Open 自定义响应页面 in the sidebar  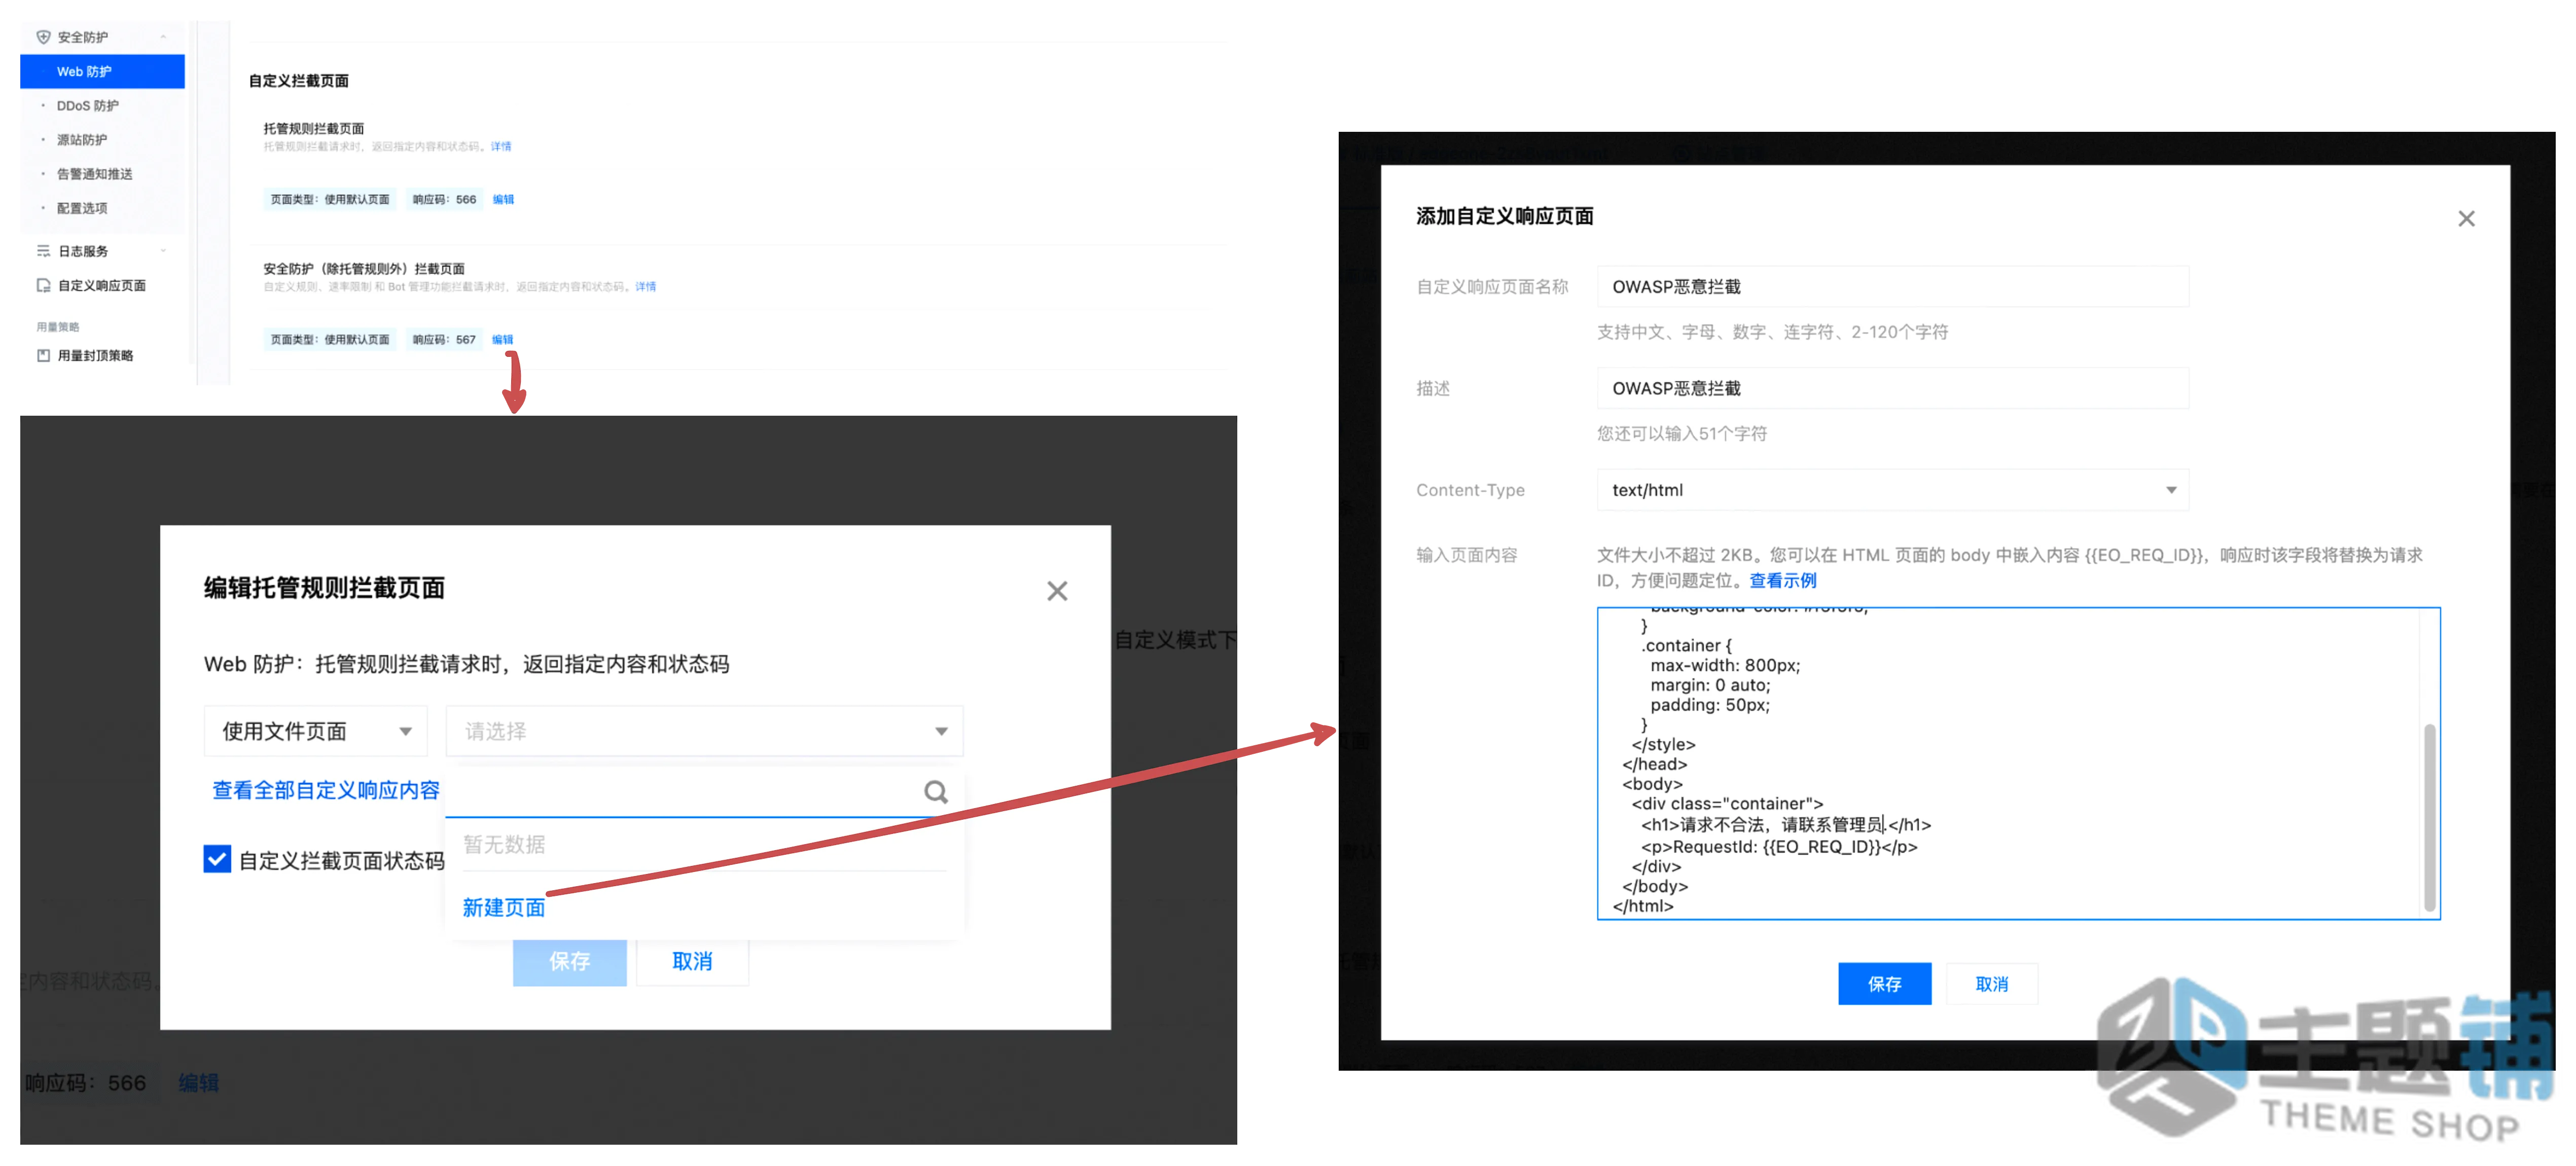(102, 285)
